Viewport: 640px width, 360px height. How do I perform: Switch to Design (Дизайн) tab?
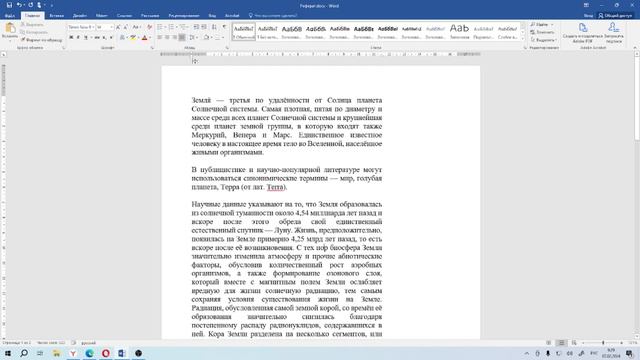pos(80,16)
